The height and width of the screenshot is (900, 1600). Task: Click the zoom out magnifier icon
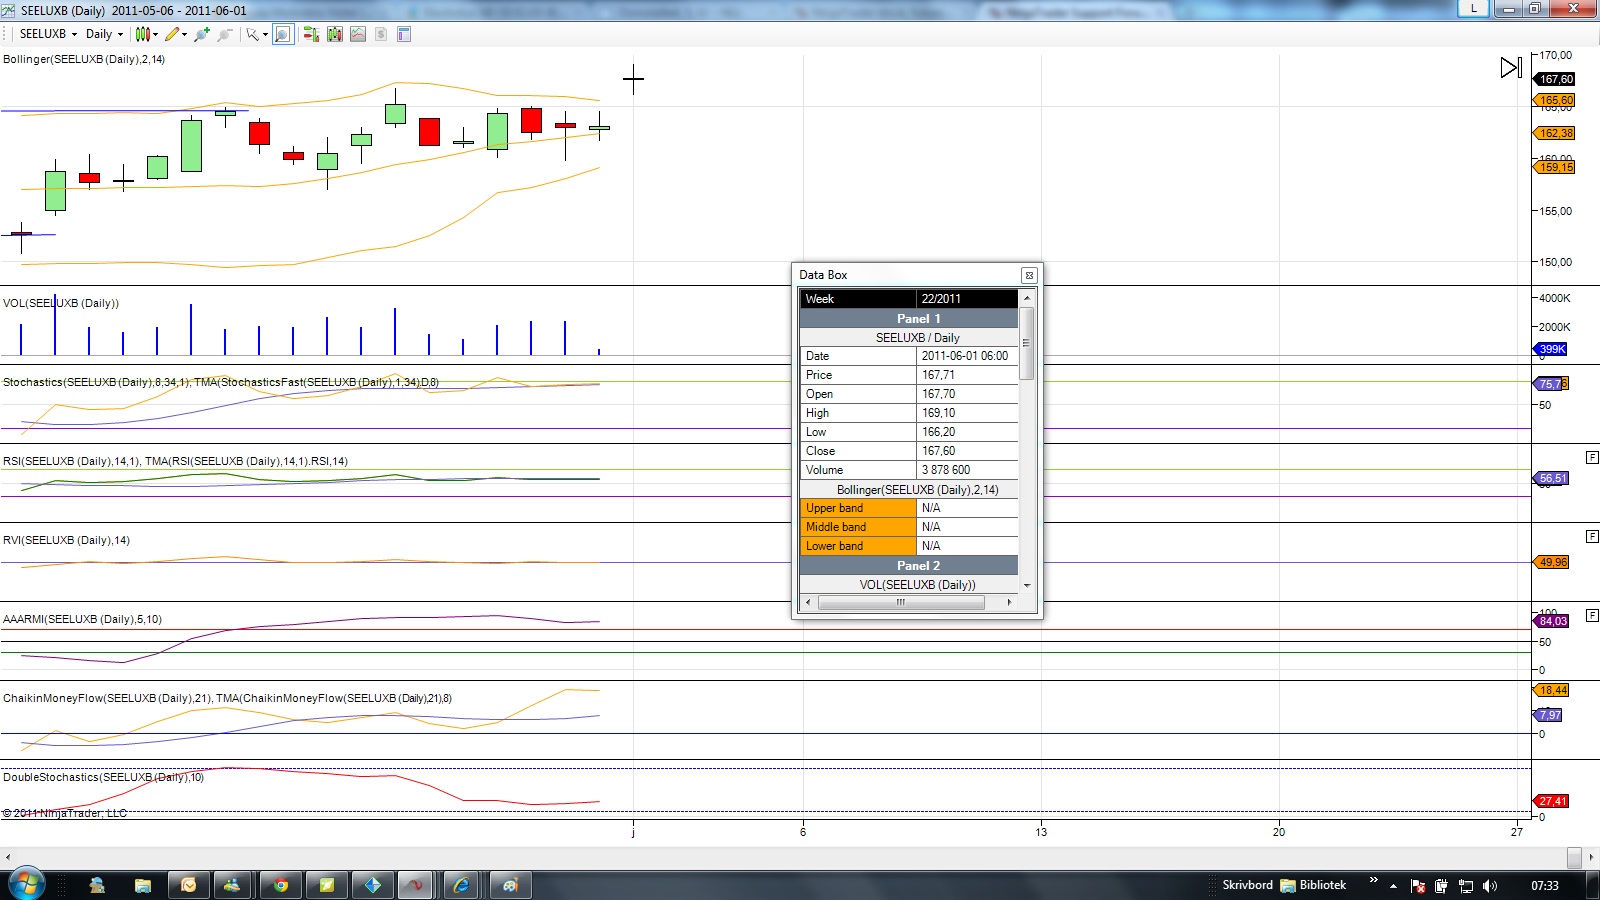[x=225, y=34]
